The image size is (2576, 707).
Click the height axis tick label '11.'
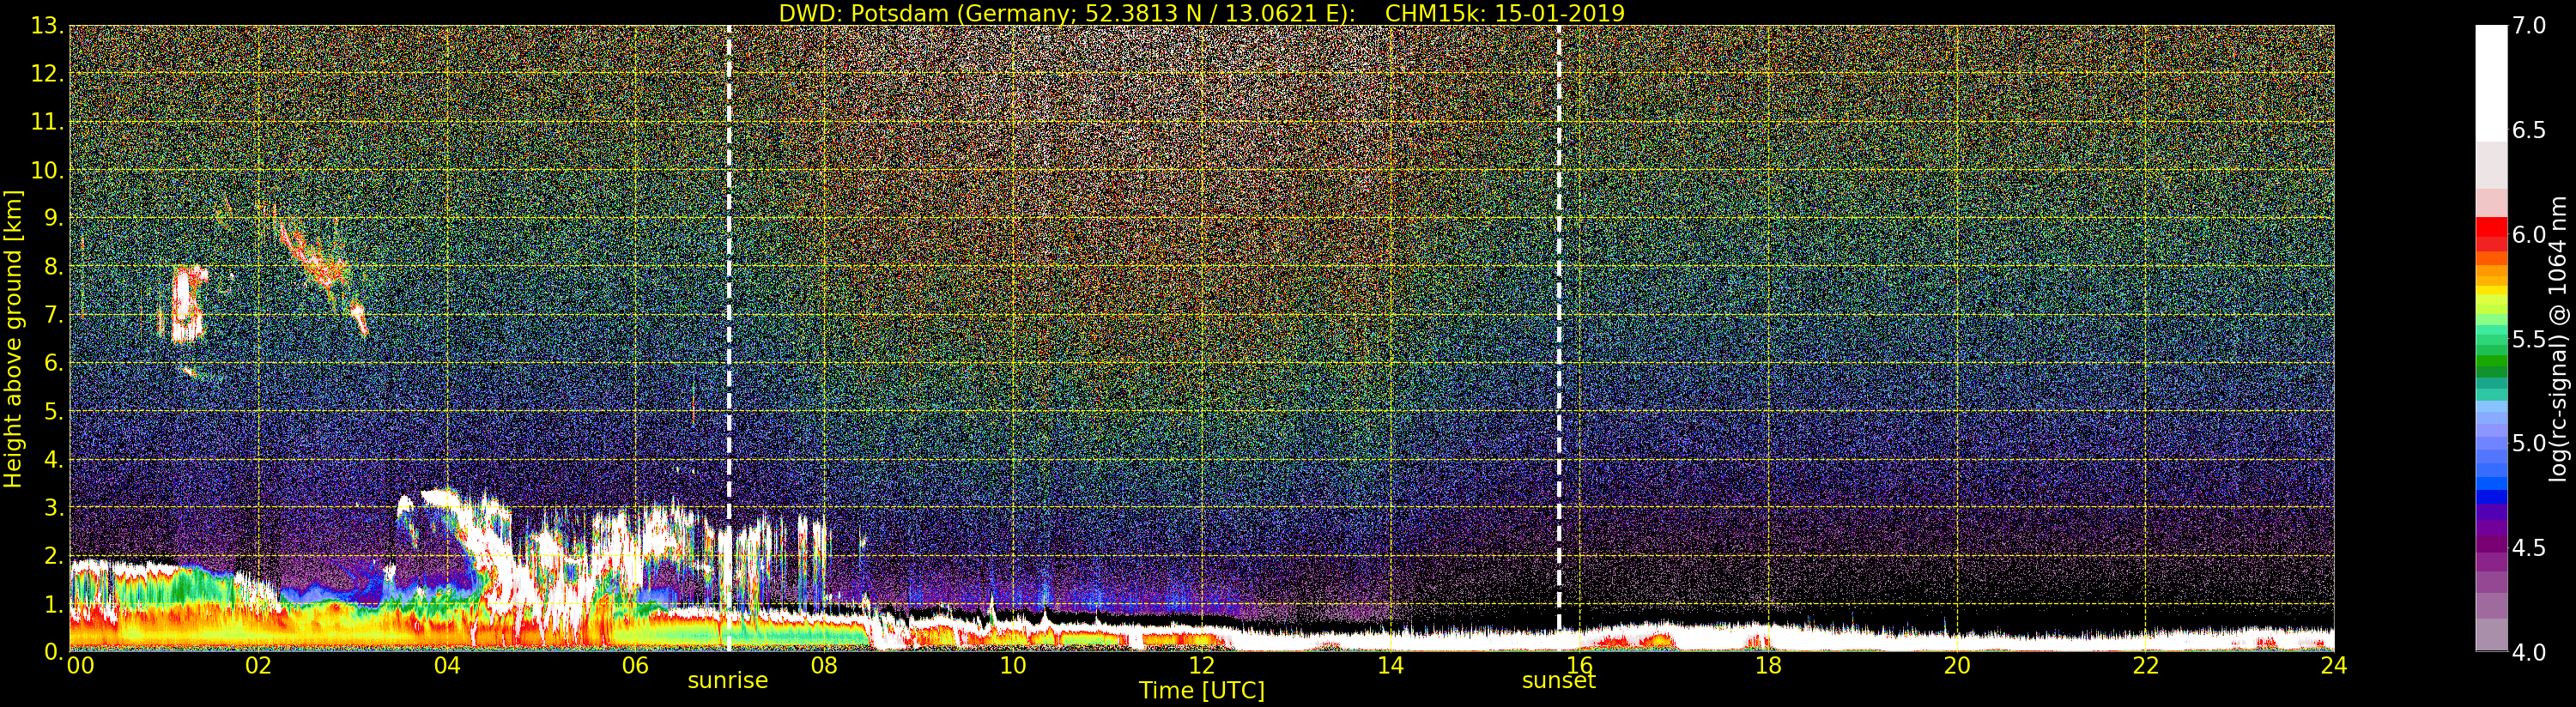(47, 122)
